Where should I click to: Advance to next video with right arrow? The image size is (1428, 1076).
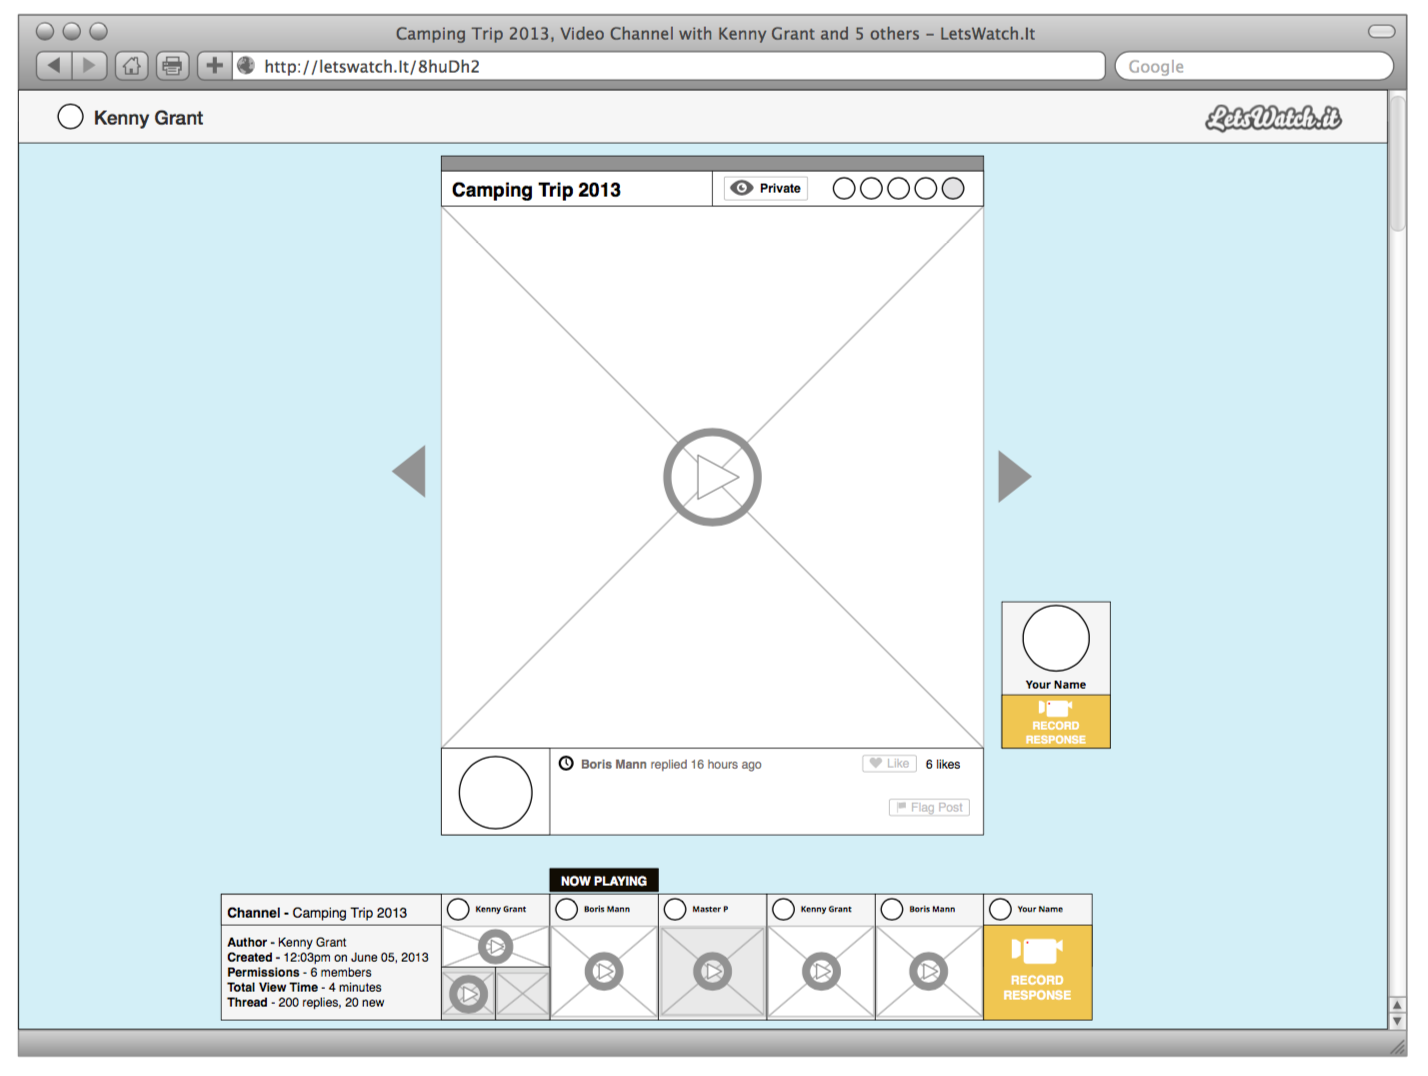point(1014,476)
